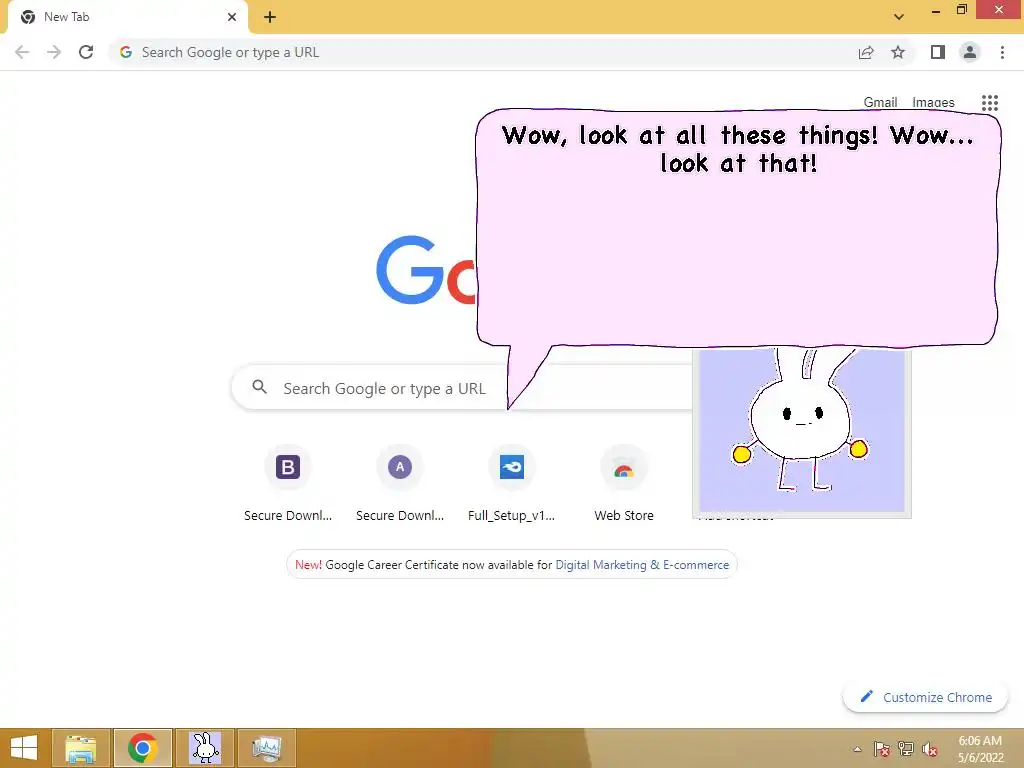
Task: Open the Full_Setup_v1... shortcut
Action: [511, 483]
